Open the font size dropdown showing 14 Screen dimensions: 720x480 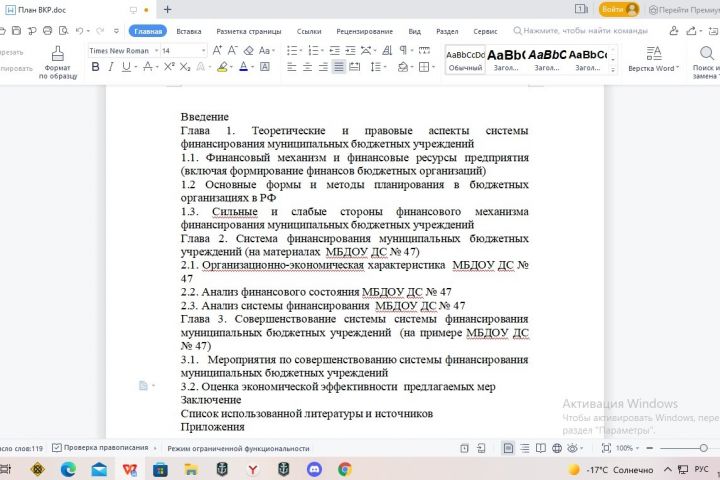tap(203, 51)
